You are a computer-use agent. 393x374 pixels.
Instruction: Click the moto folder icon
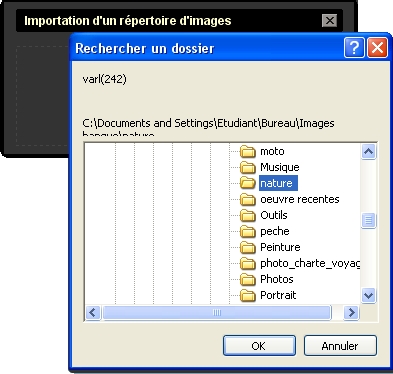tap(248, 152)
